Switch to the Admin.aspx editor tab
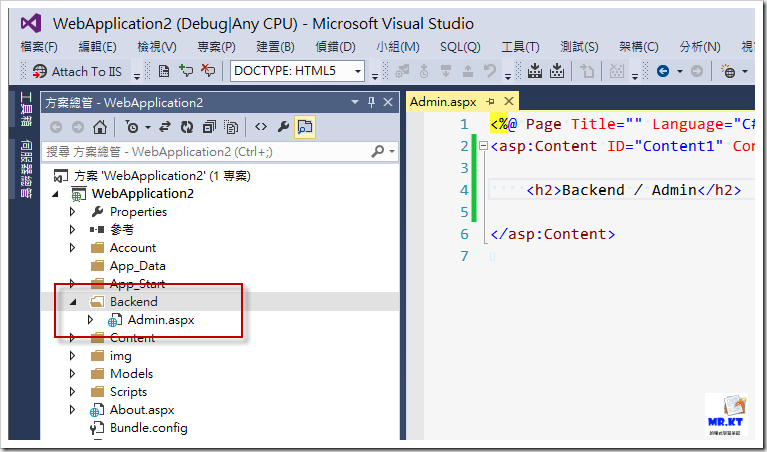The width and height of the screenshot is (767, 452). click(x=443, y=102)
